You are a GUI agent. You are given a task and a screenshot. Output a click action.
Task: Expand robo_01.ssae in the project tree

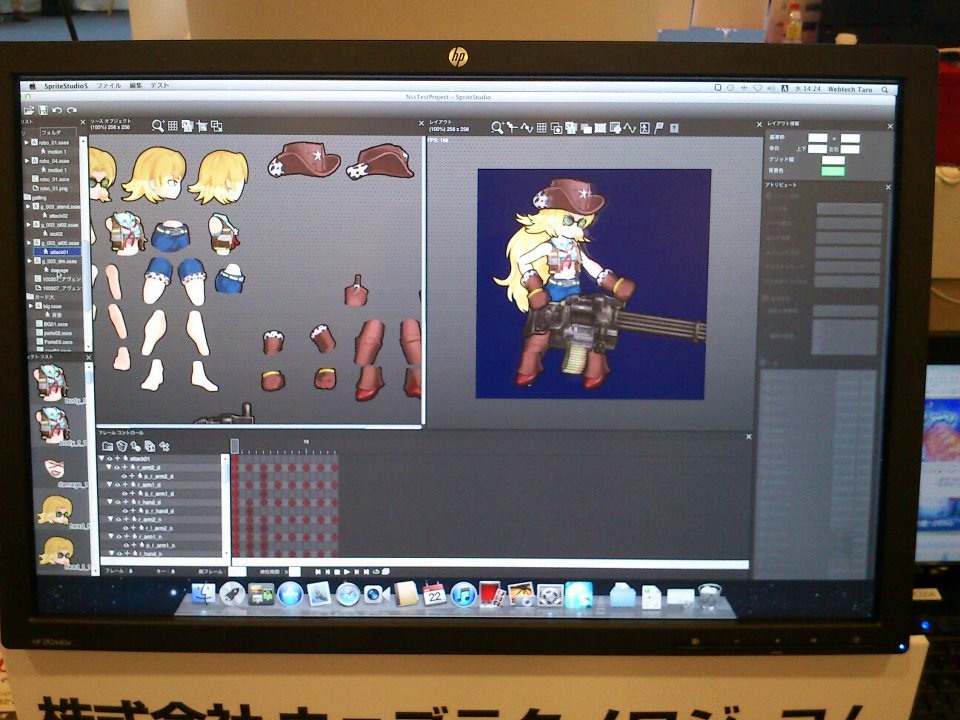pyautogui.click(x=27, y=142)
